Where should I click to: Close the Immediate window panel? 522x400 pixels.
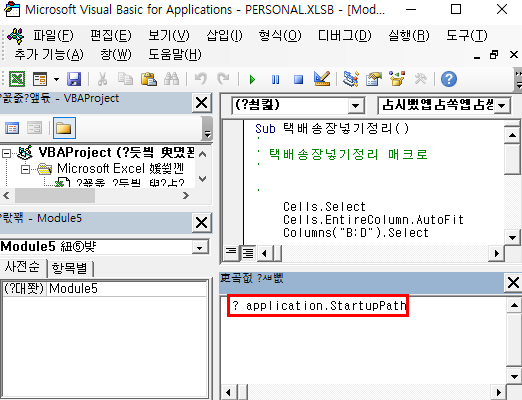click(x=513, y=283)
